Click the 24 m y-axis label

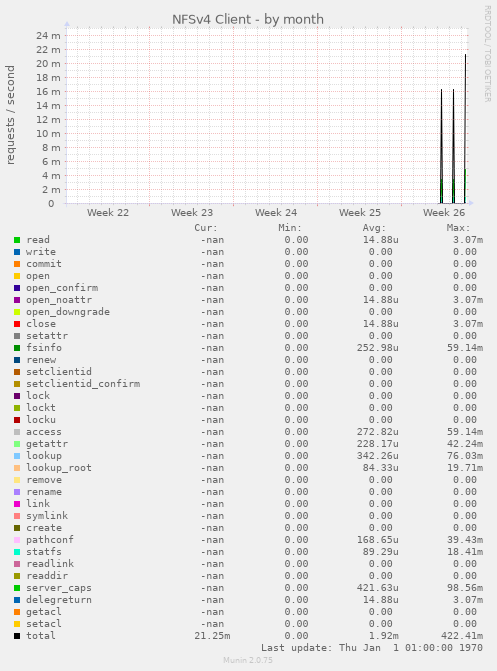pyautogui.click(x=48, y=36)
